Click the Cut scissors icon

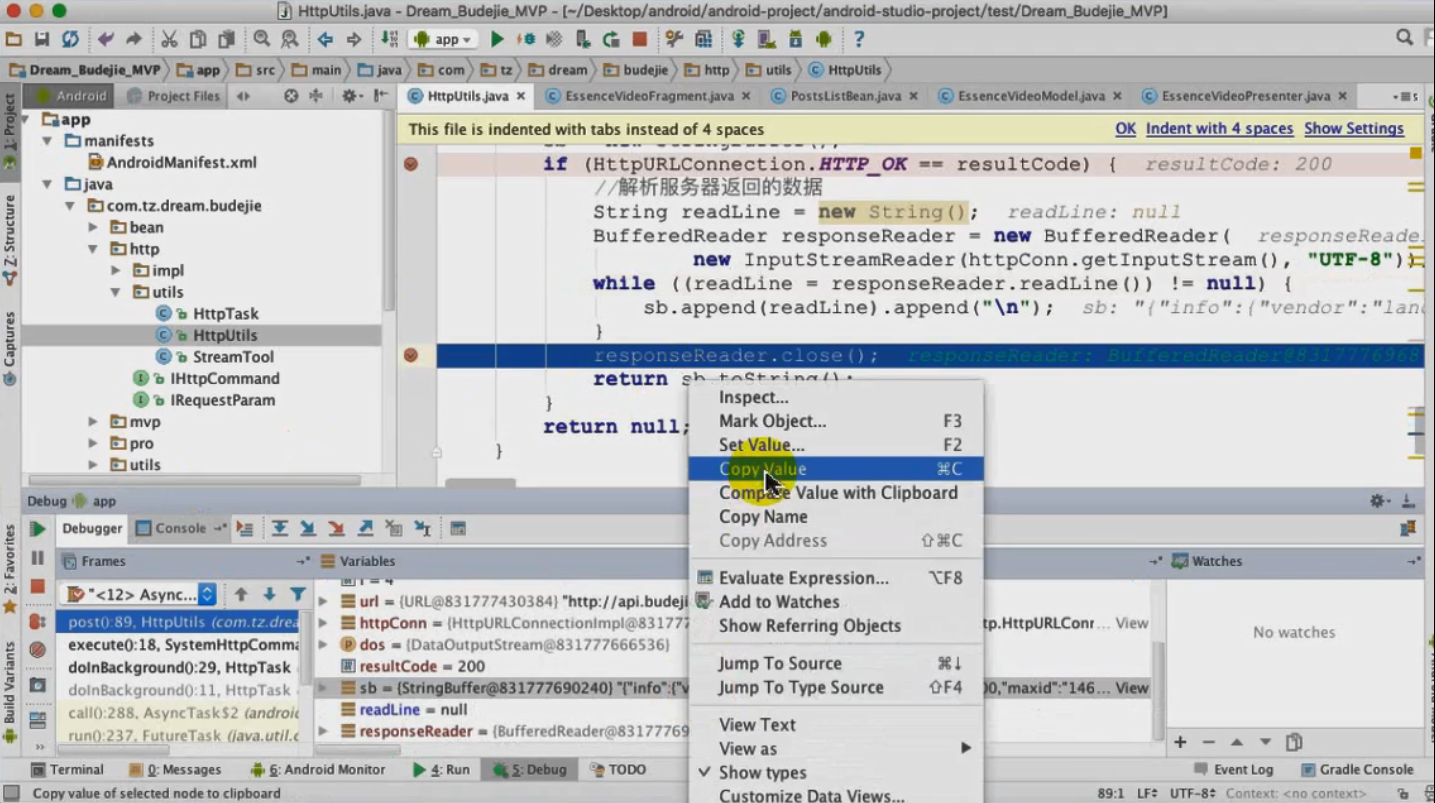169,39
